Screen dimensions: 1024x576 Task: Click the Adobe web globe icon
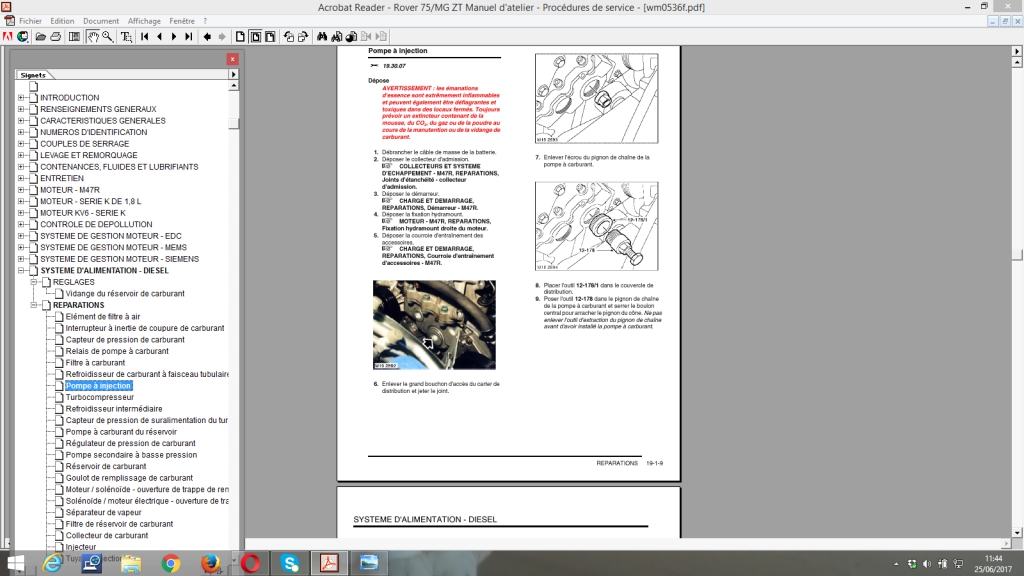[23, 37]
